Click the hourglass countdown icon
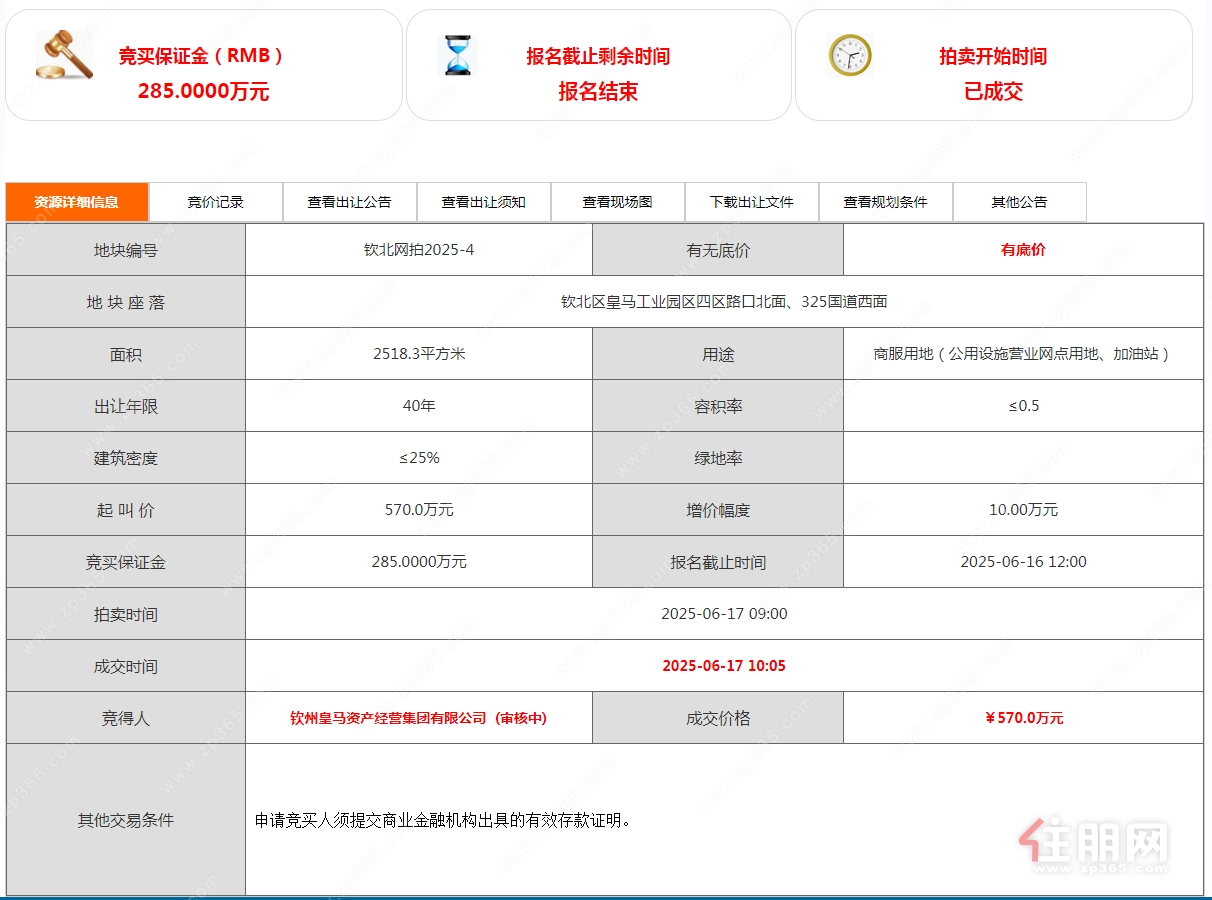 point(457,55)
